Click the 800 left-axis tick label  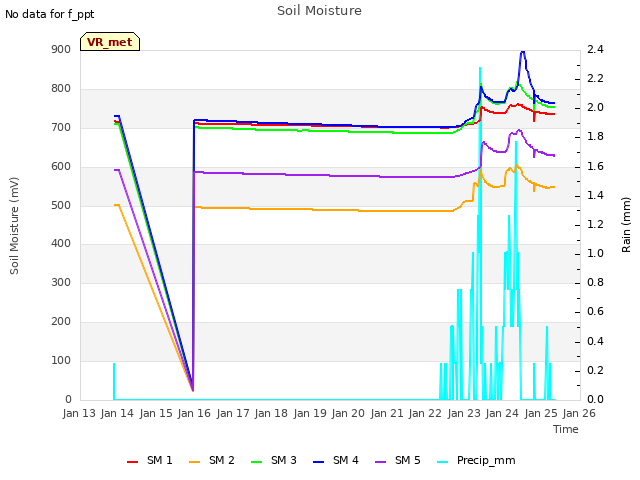coord(61,89)
